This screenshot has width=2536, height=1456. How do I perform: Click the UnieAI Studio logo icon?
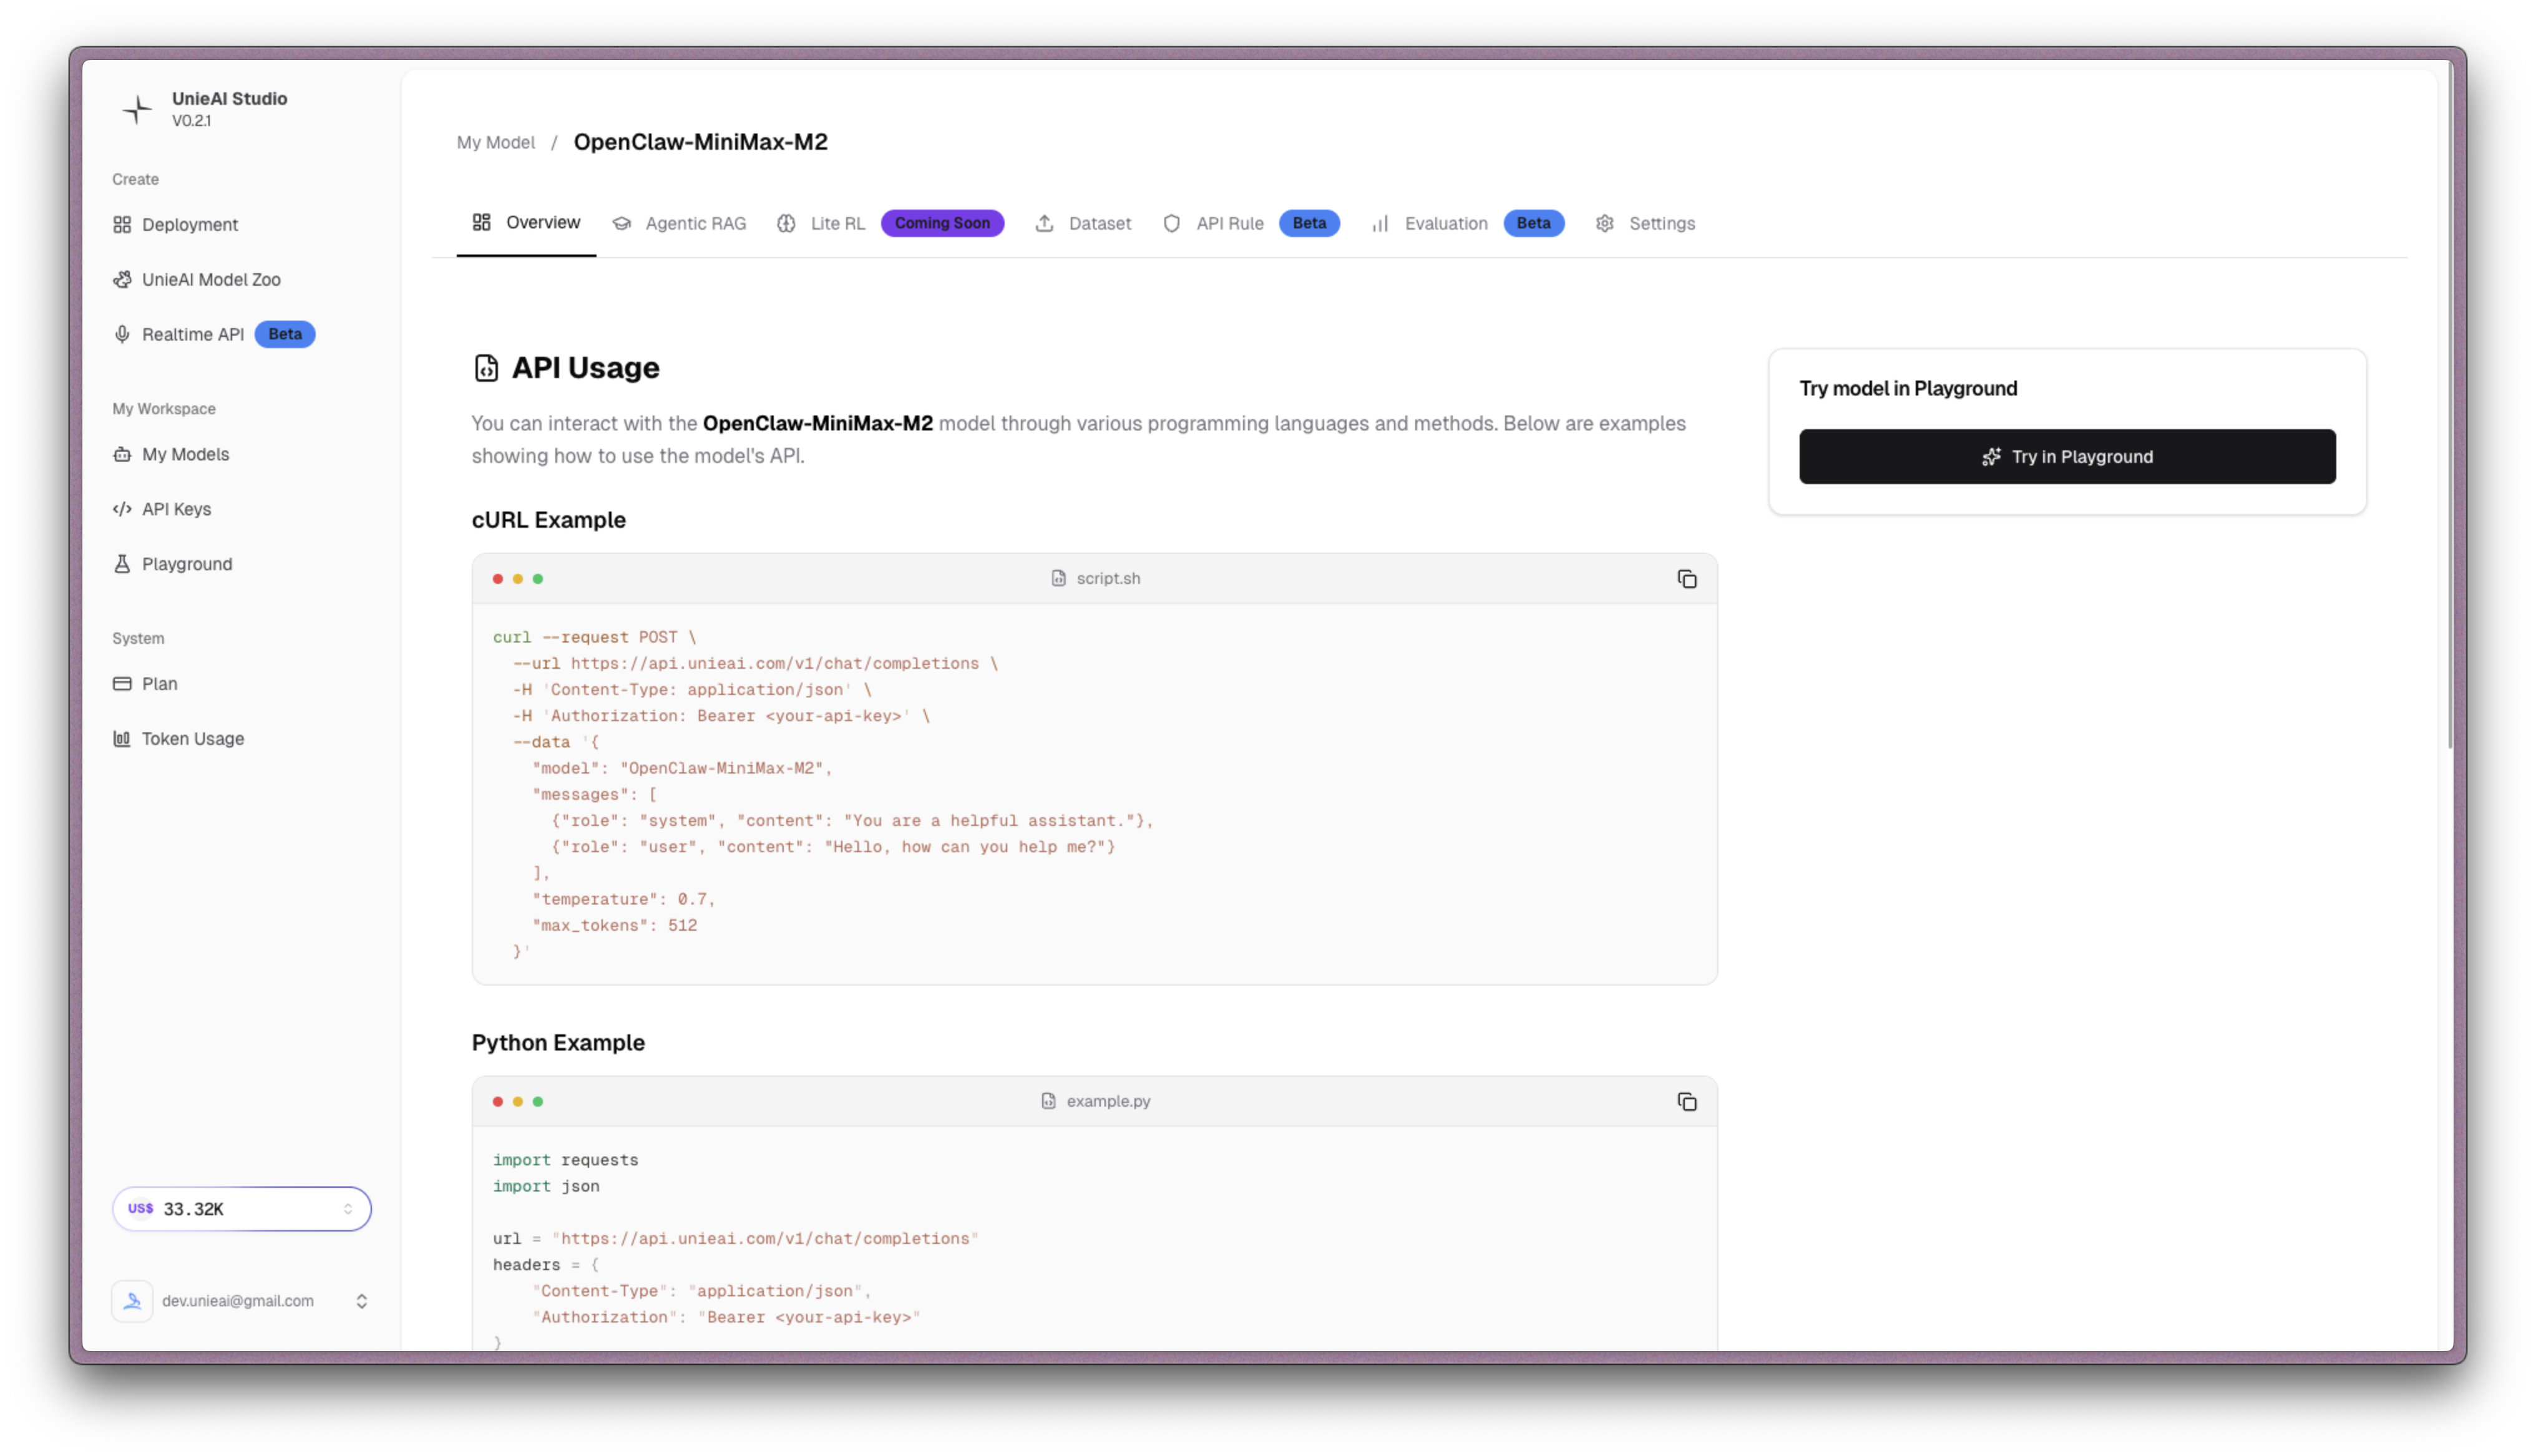point(137,109)
